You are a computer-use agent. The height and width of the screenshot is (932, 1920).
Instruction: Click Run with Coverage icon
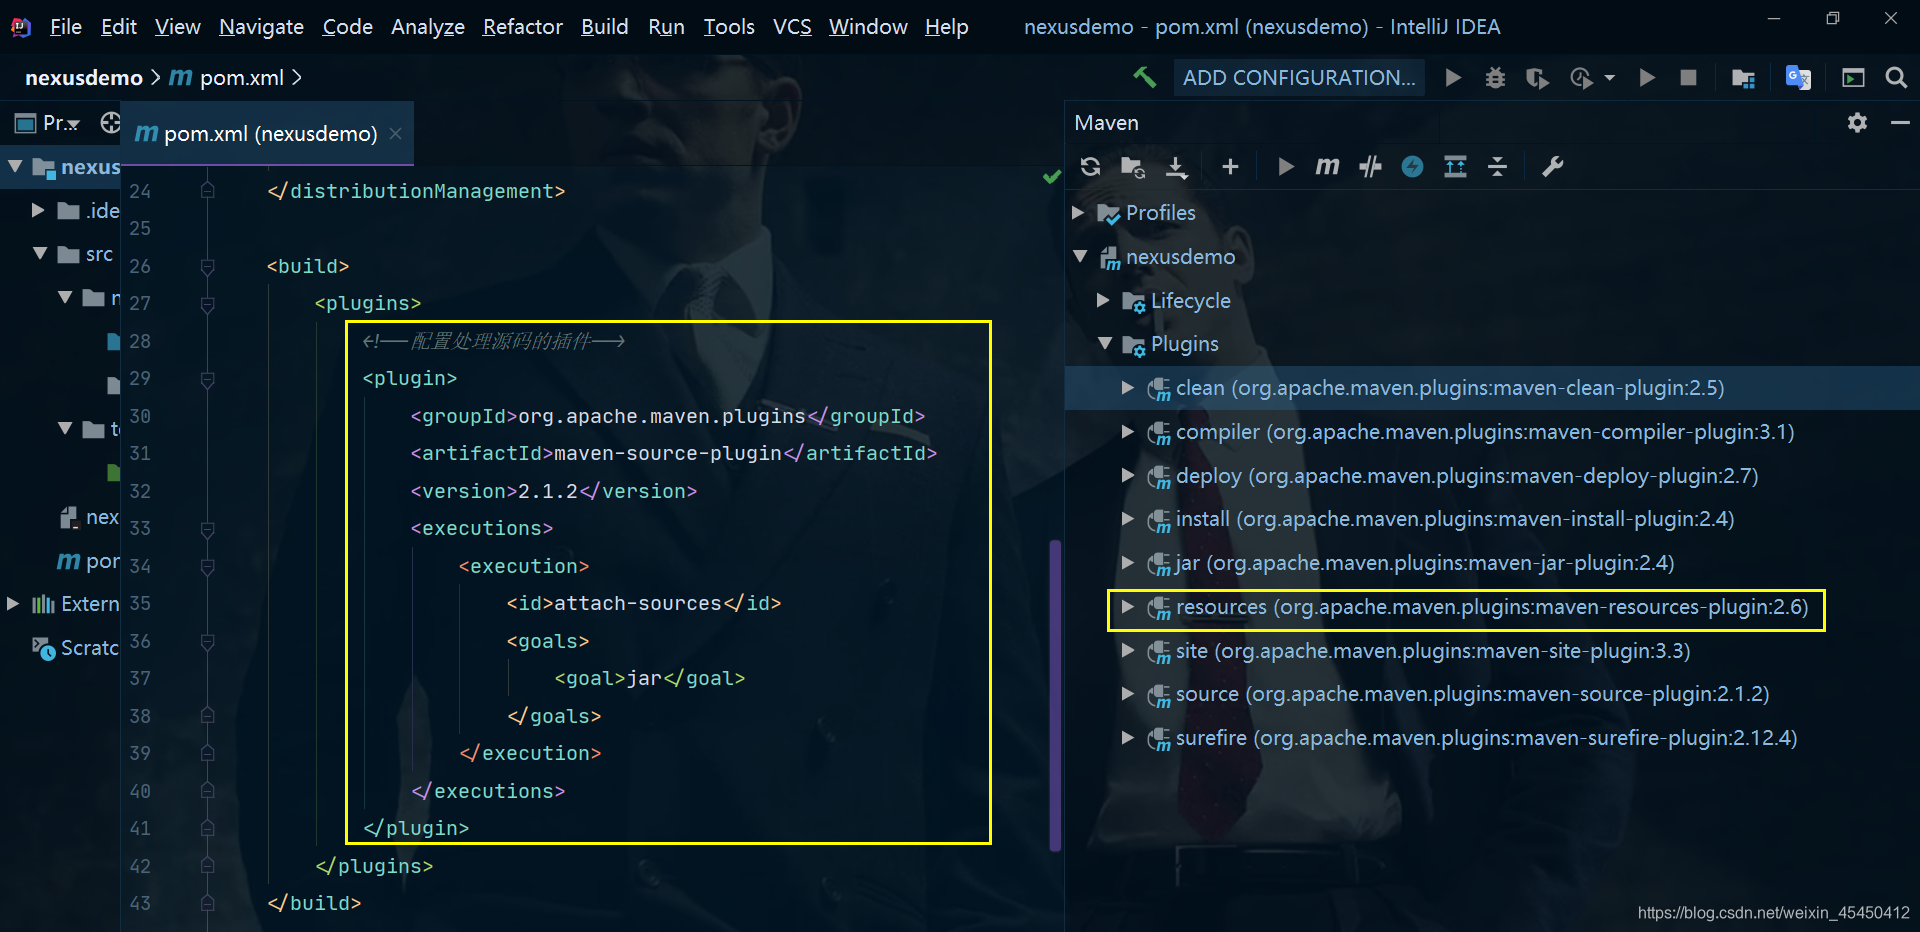tap(1538, 77)
